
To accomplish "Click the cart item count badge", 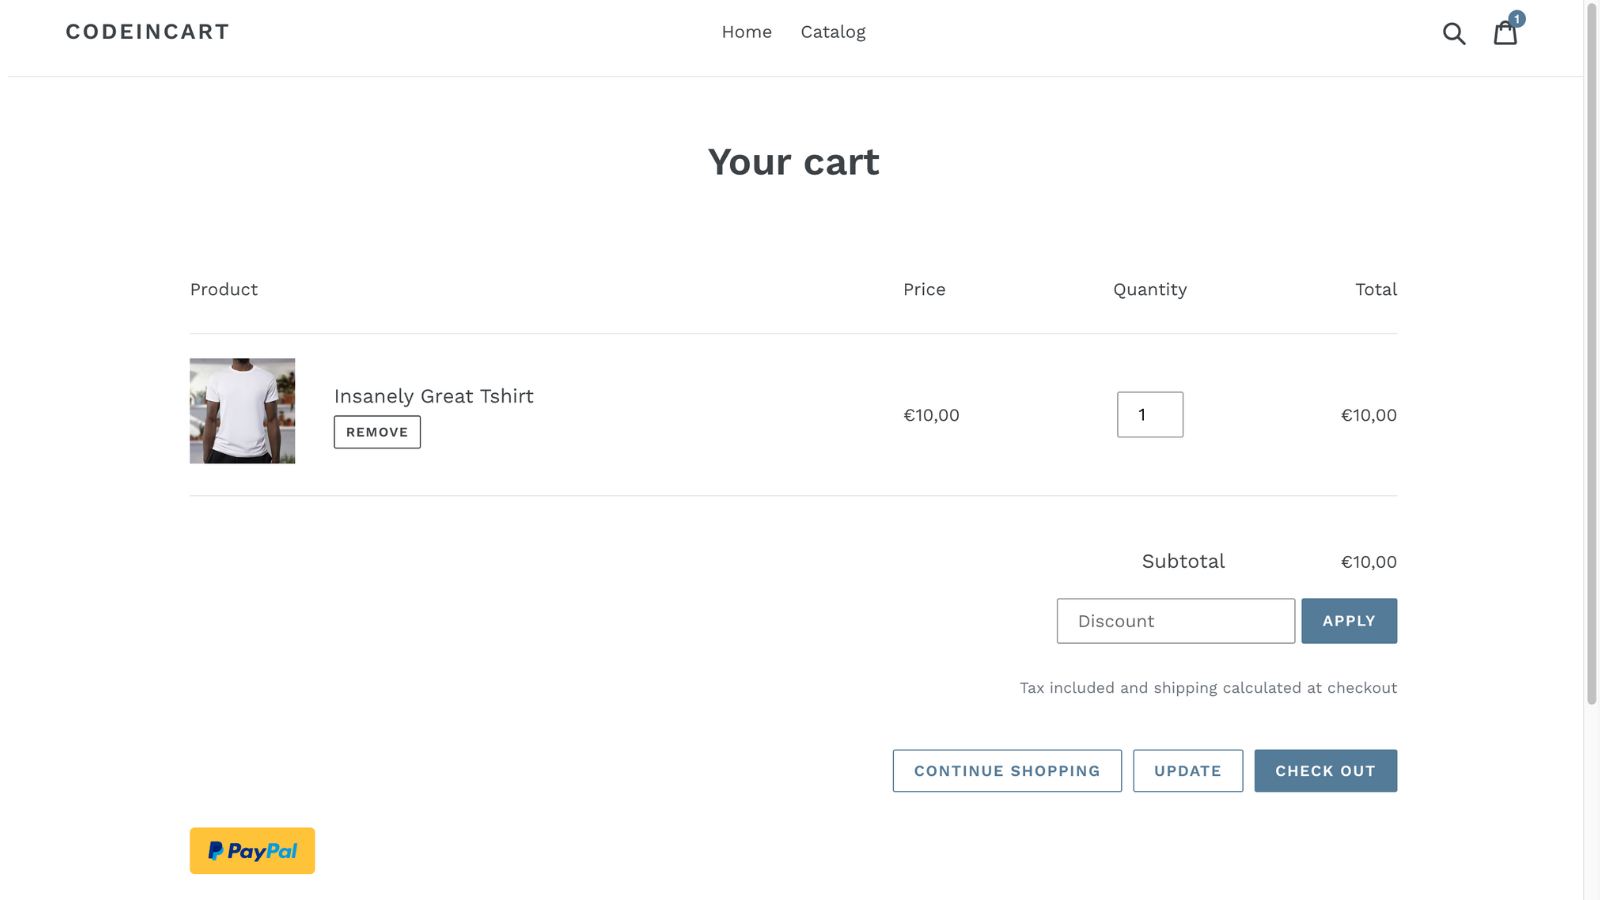I will [1517, 18].
